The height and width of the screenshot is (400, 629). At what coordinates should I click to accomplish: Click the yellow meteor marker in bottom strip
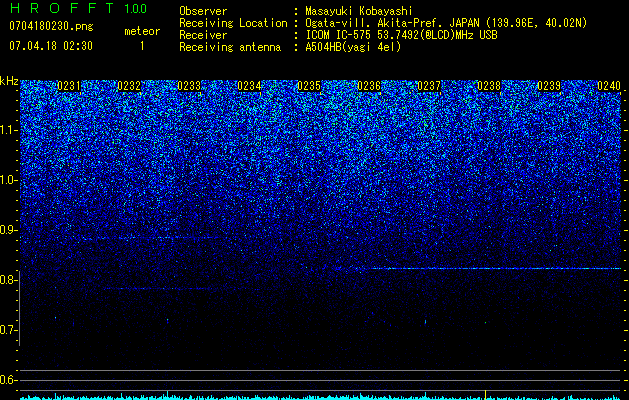click(485, 394)
